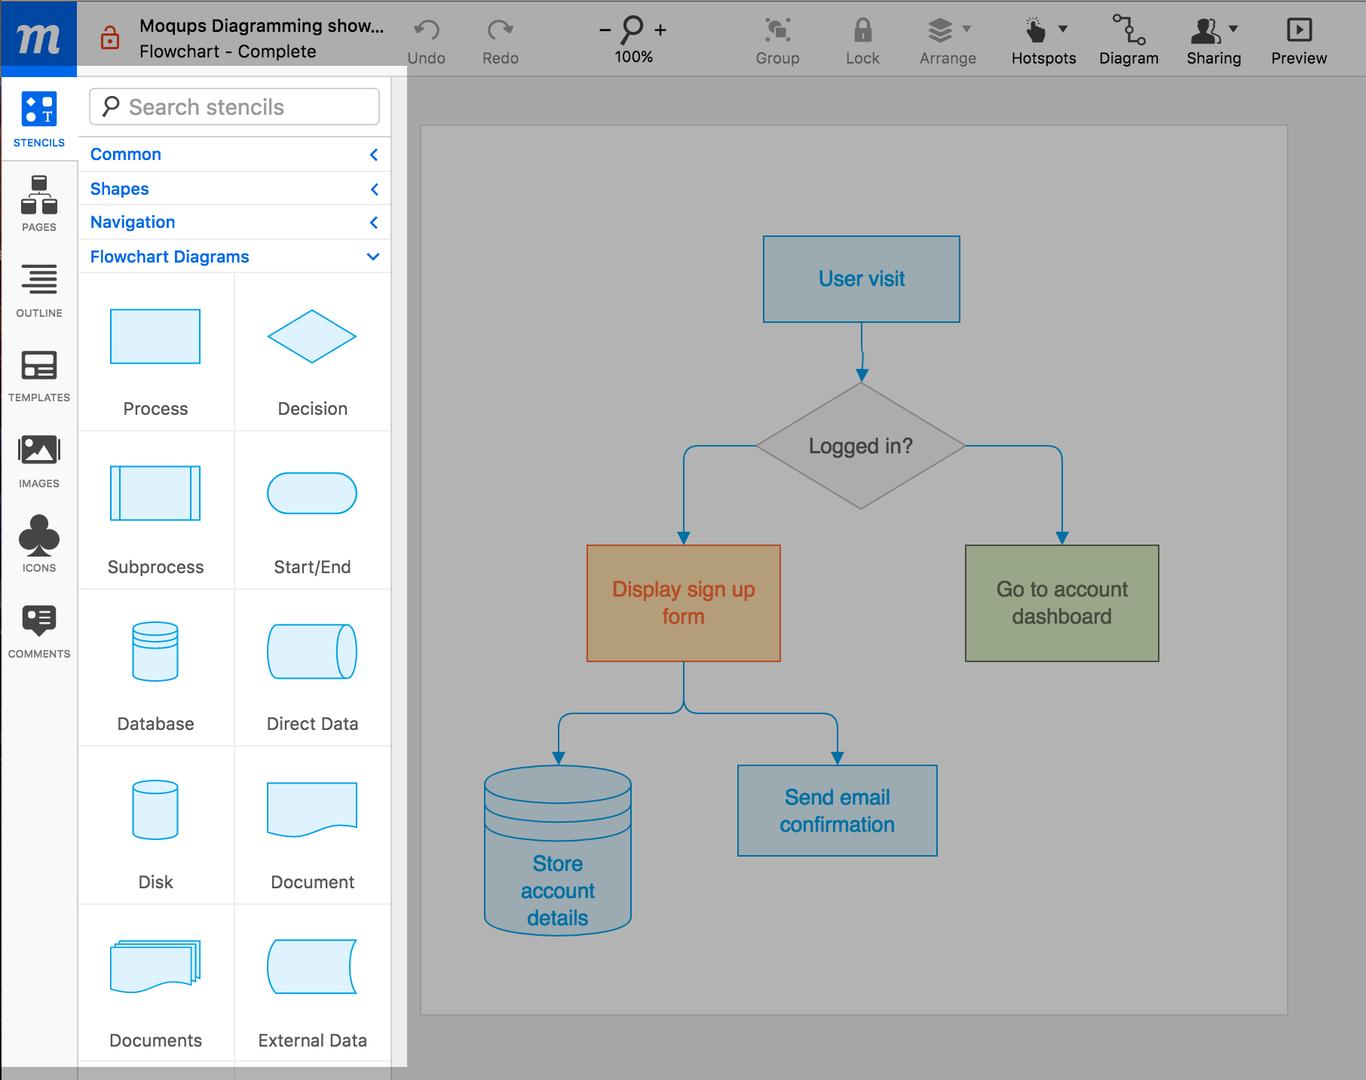Switch to the Outline panel
Screen dimensions: 1366x1080
39,290
